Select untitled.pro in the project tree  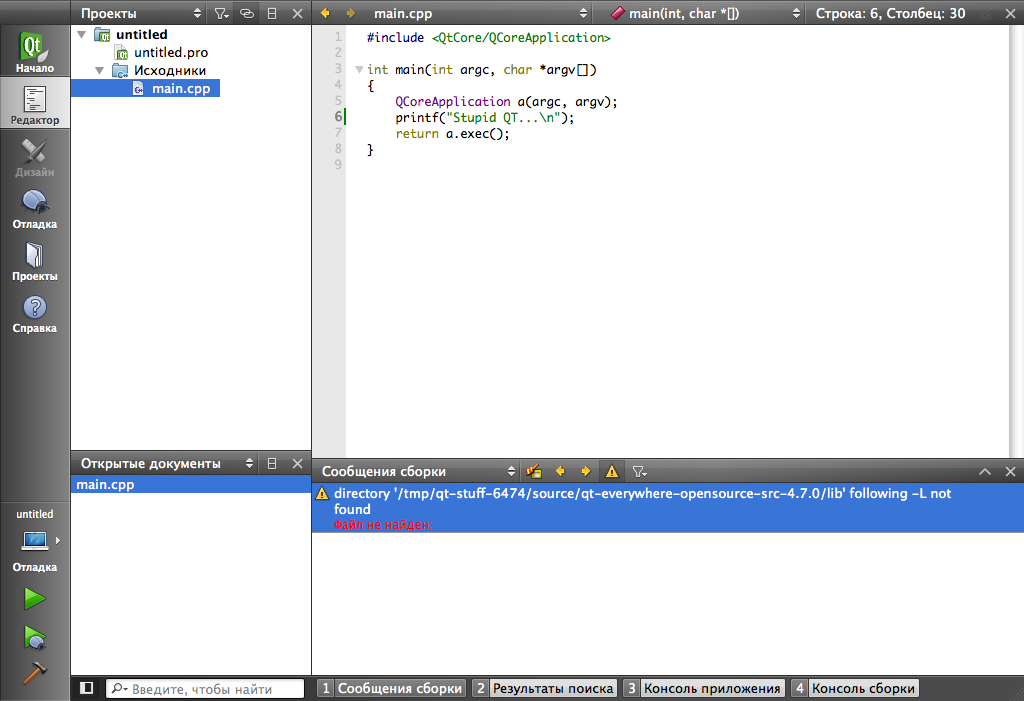coord(170,52)
